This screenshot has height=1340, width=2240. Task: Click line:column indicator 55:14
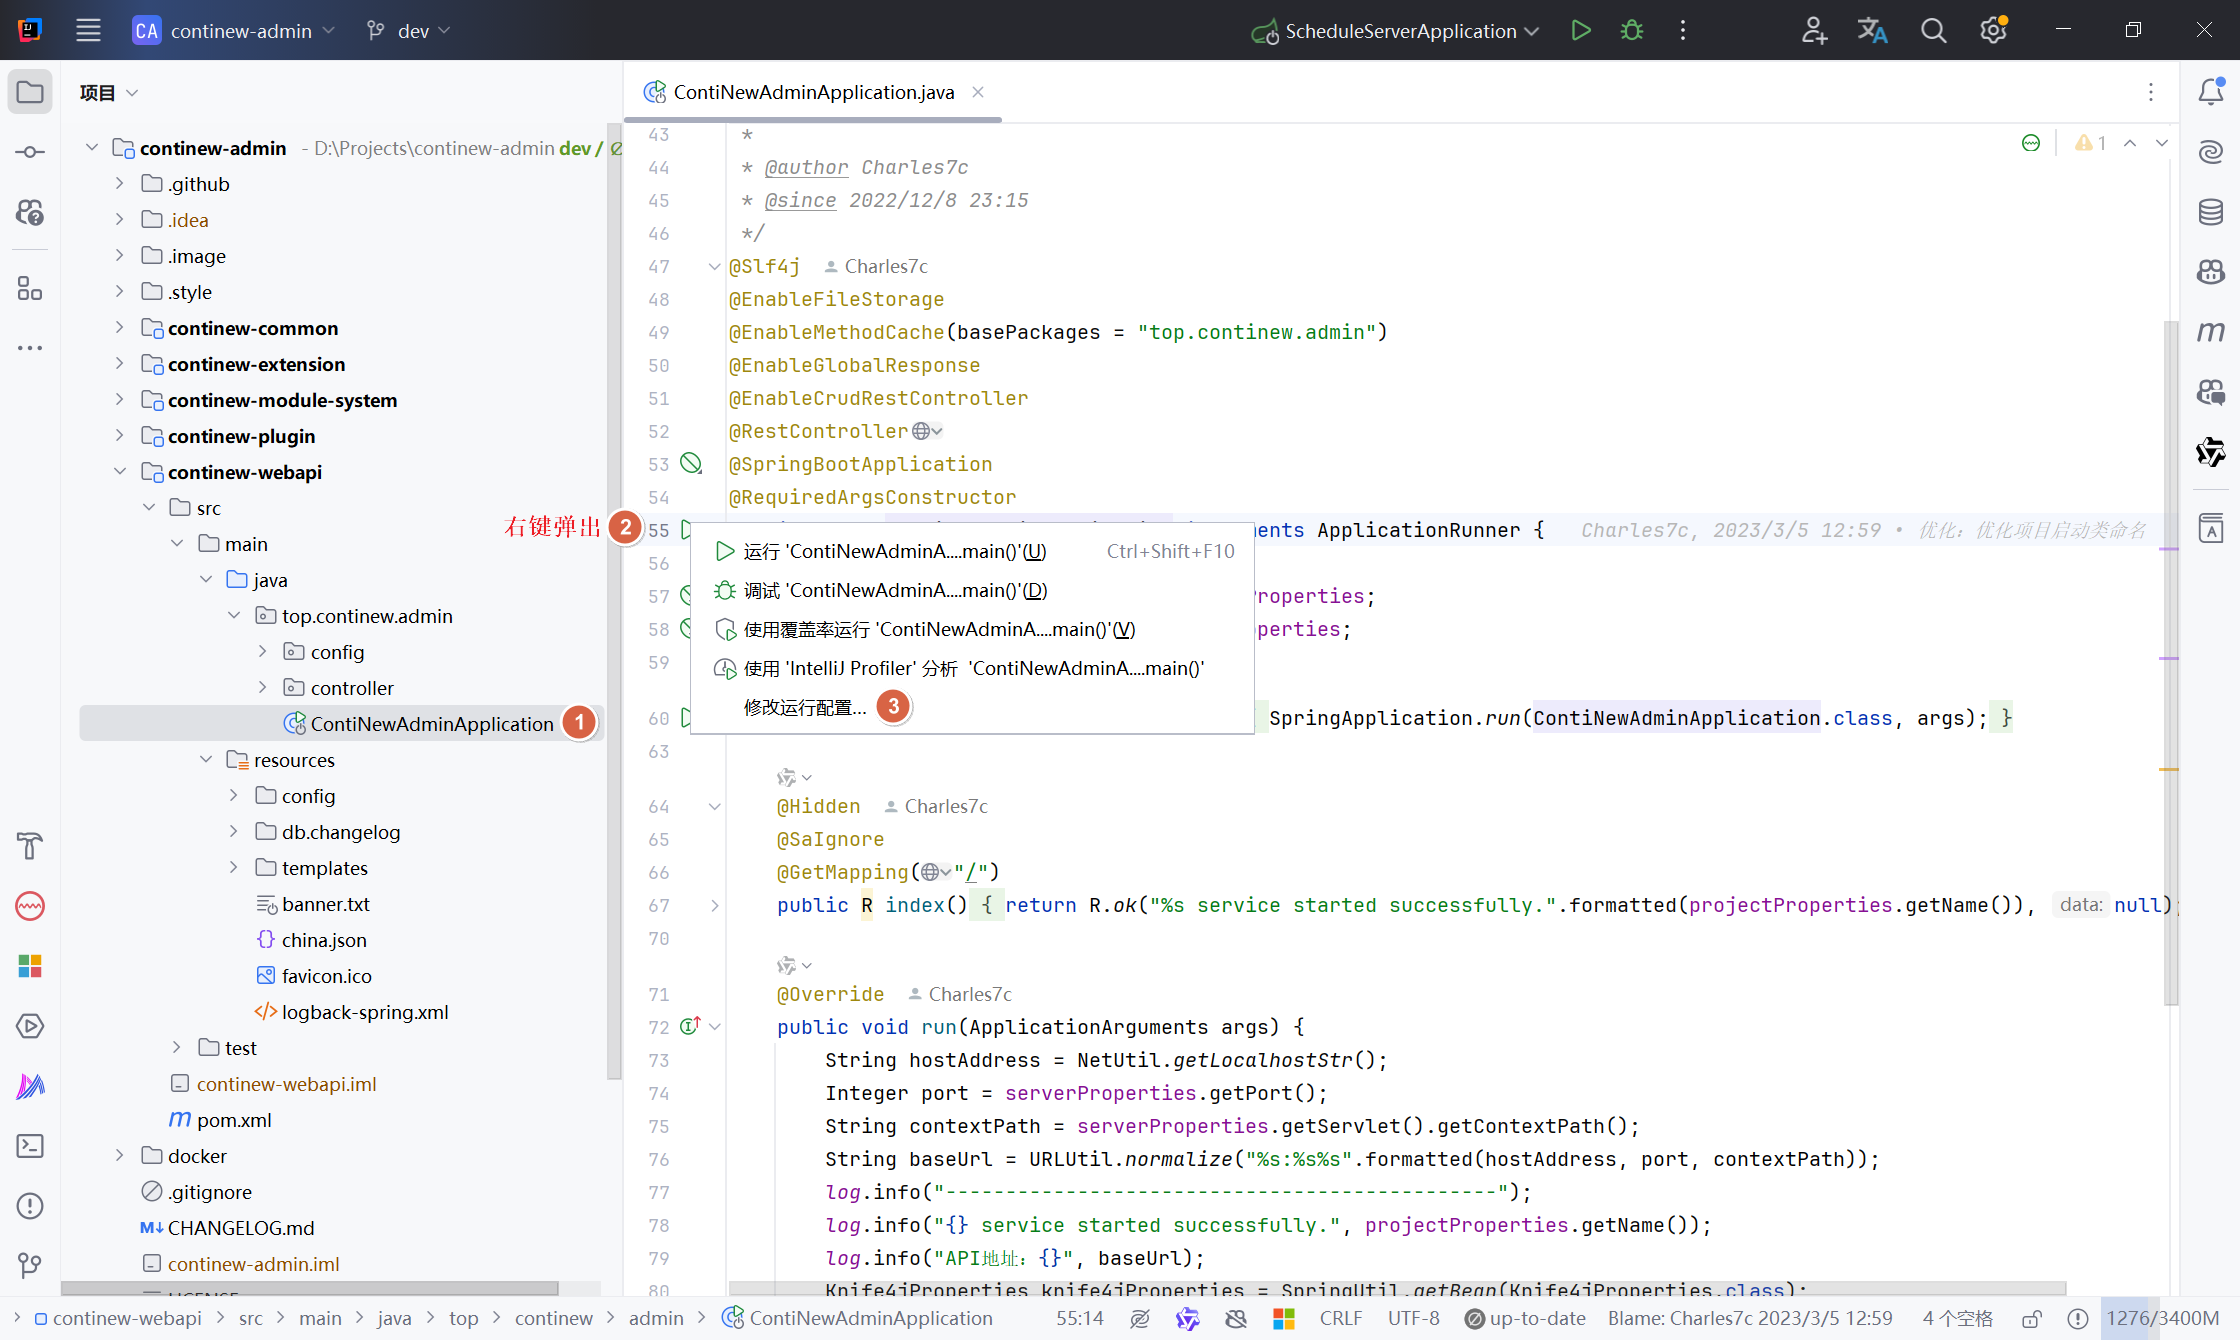[1080, 1319]
